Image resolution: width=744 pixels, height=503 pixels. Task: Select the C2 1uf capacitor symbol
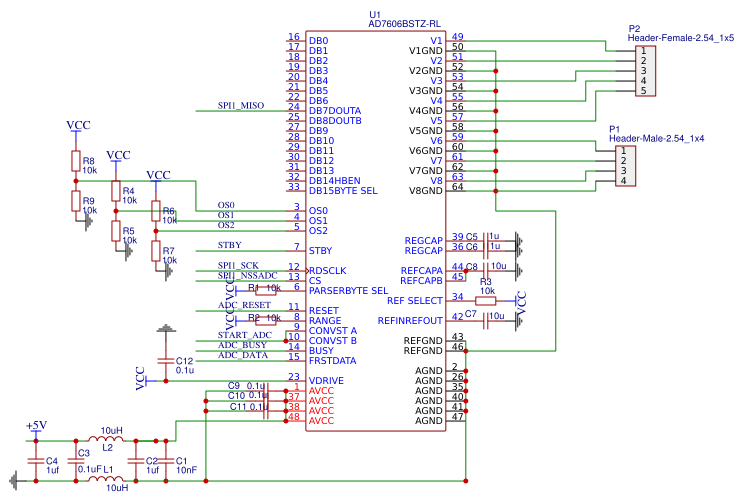tap(136, 461)
